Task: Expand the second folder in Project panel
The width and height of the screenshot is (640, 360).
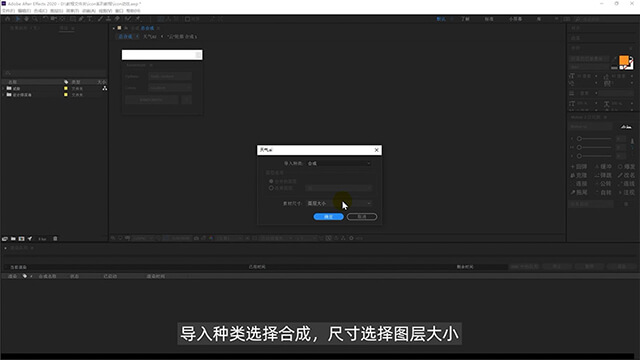Action: coord(4,95)
